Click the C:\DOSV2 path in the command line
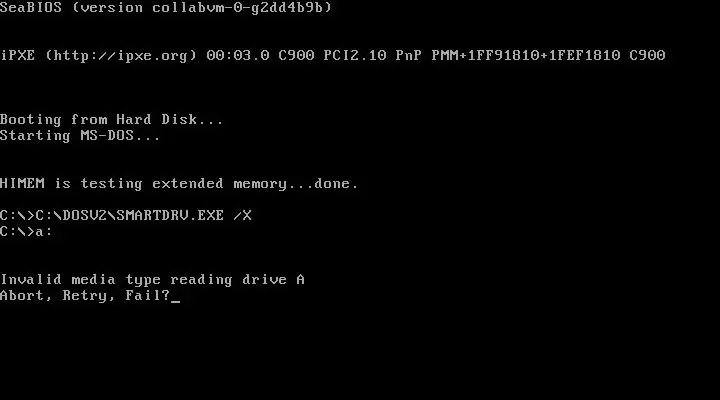The width and height of the screenshot is (720, 400). (71, 215)
